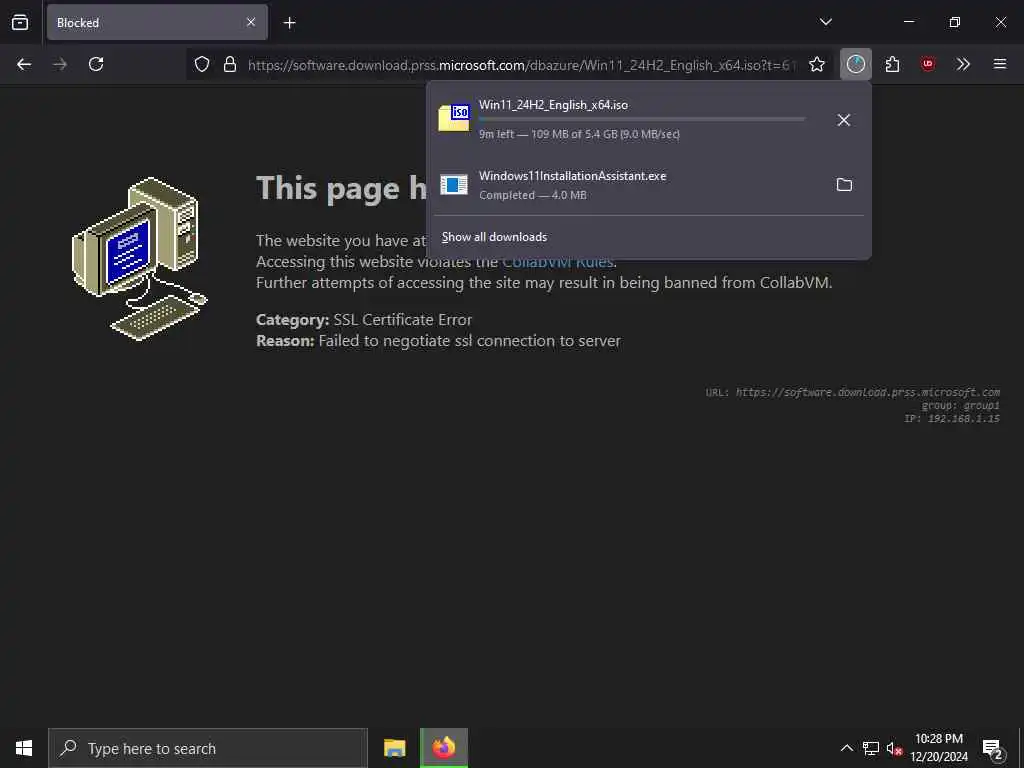The height and width of the screenshot is (768, 1024).
Task: Cancel the Win11 ISO download
Action: (x=844, y=120)
